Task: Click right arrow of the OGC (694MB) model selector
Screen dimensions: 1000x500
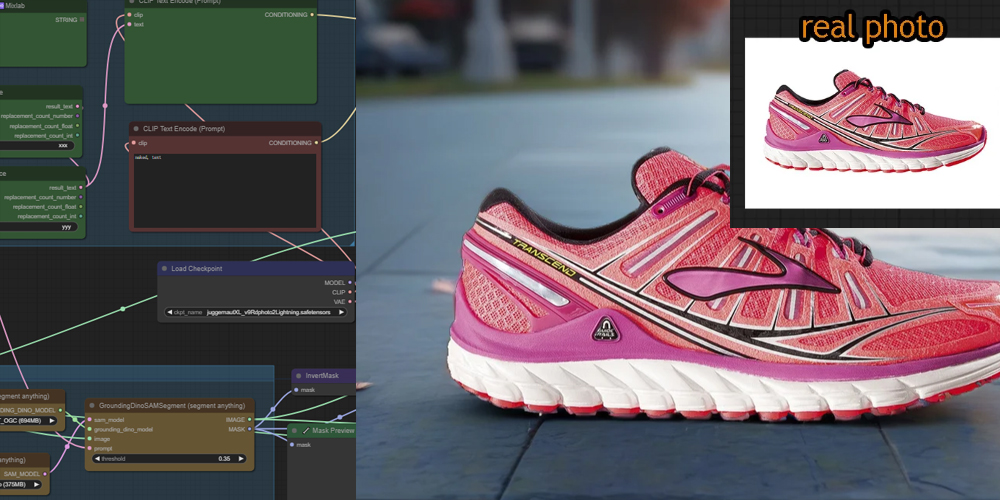Action: pos(51,420)
